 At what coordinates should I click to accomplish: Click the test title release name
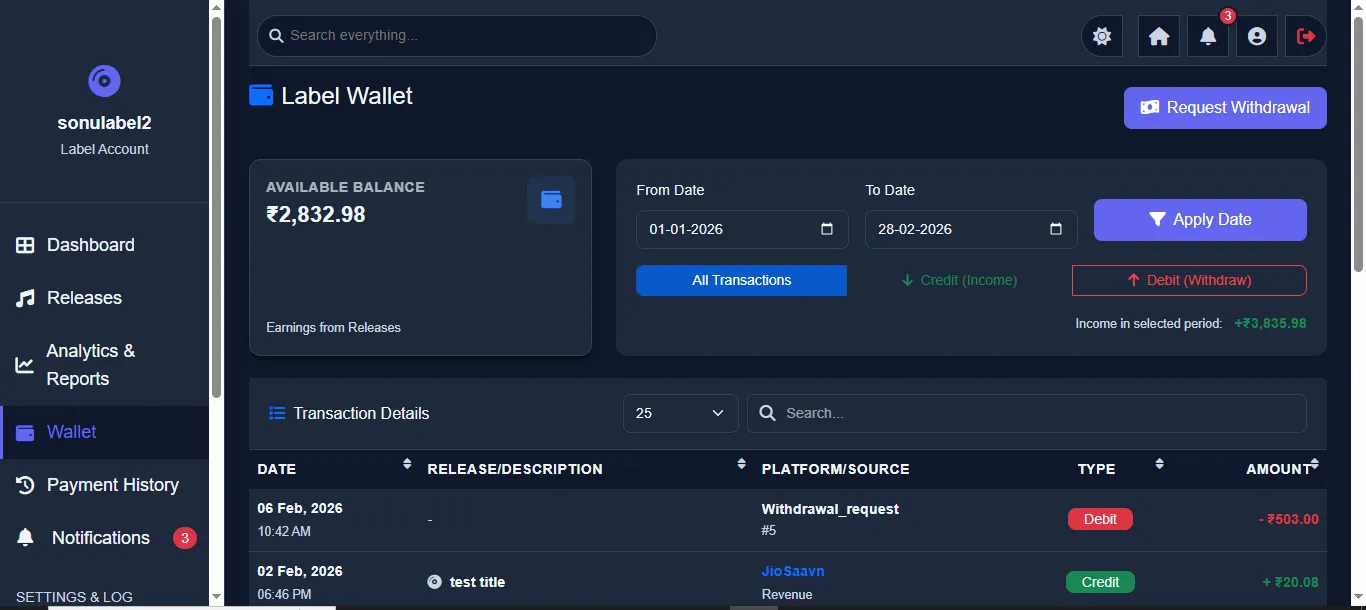[x=477, y=582]
